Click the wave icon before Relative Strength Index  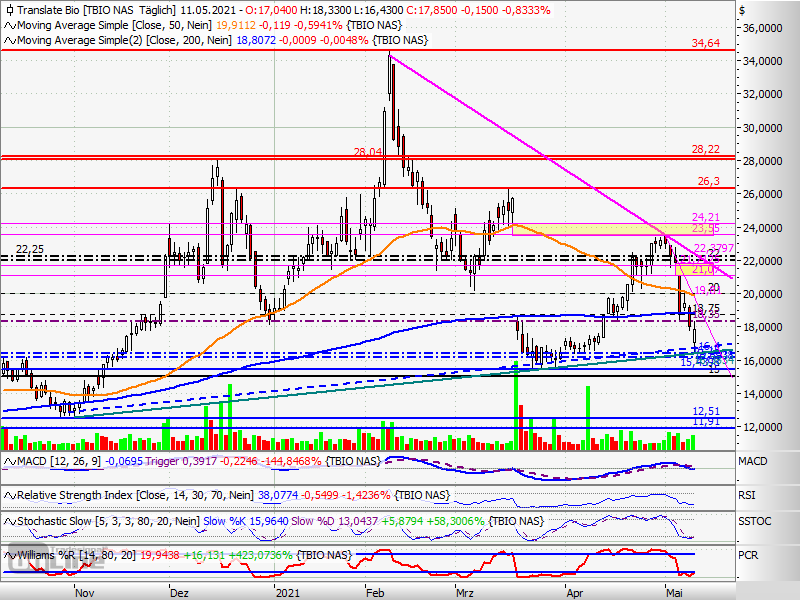[x=10, y=495]
